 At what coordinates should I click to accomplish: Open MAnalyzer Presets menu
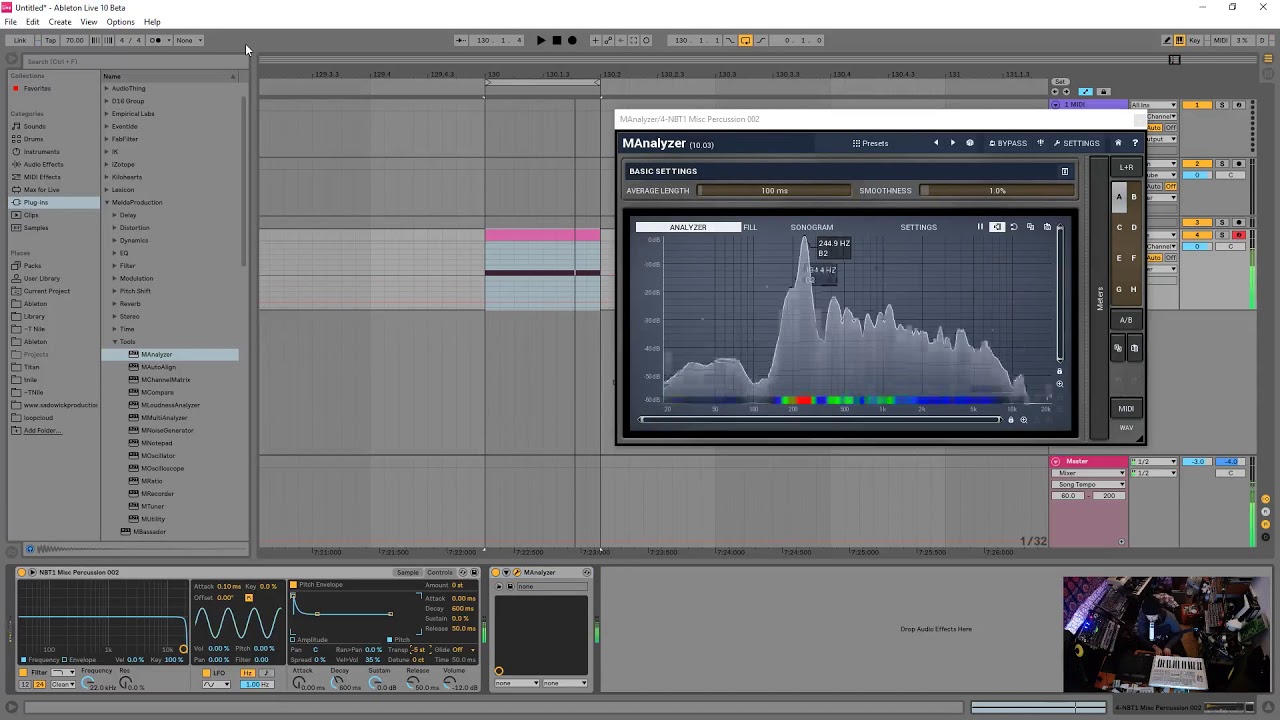pyautogui.click(x=870, y=143)
